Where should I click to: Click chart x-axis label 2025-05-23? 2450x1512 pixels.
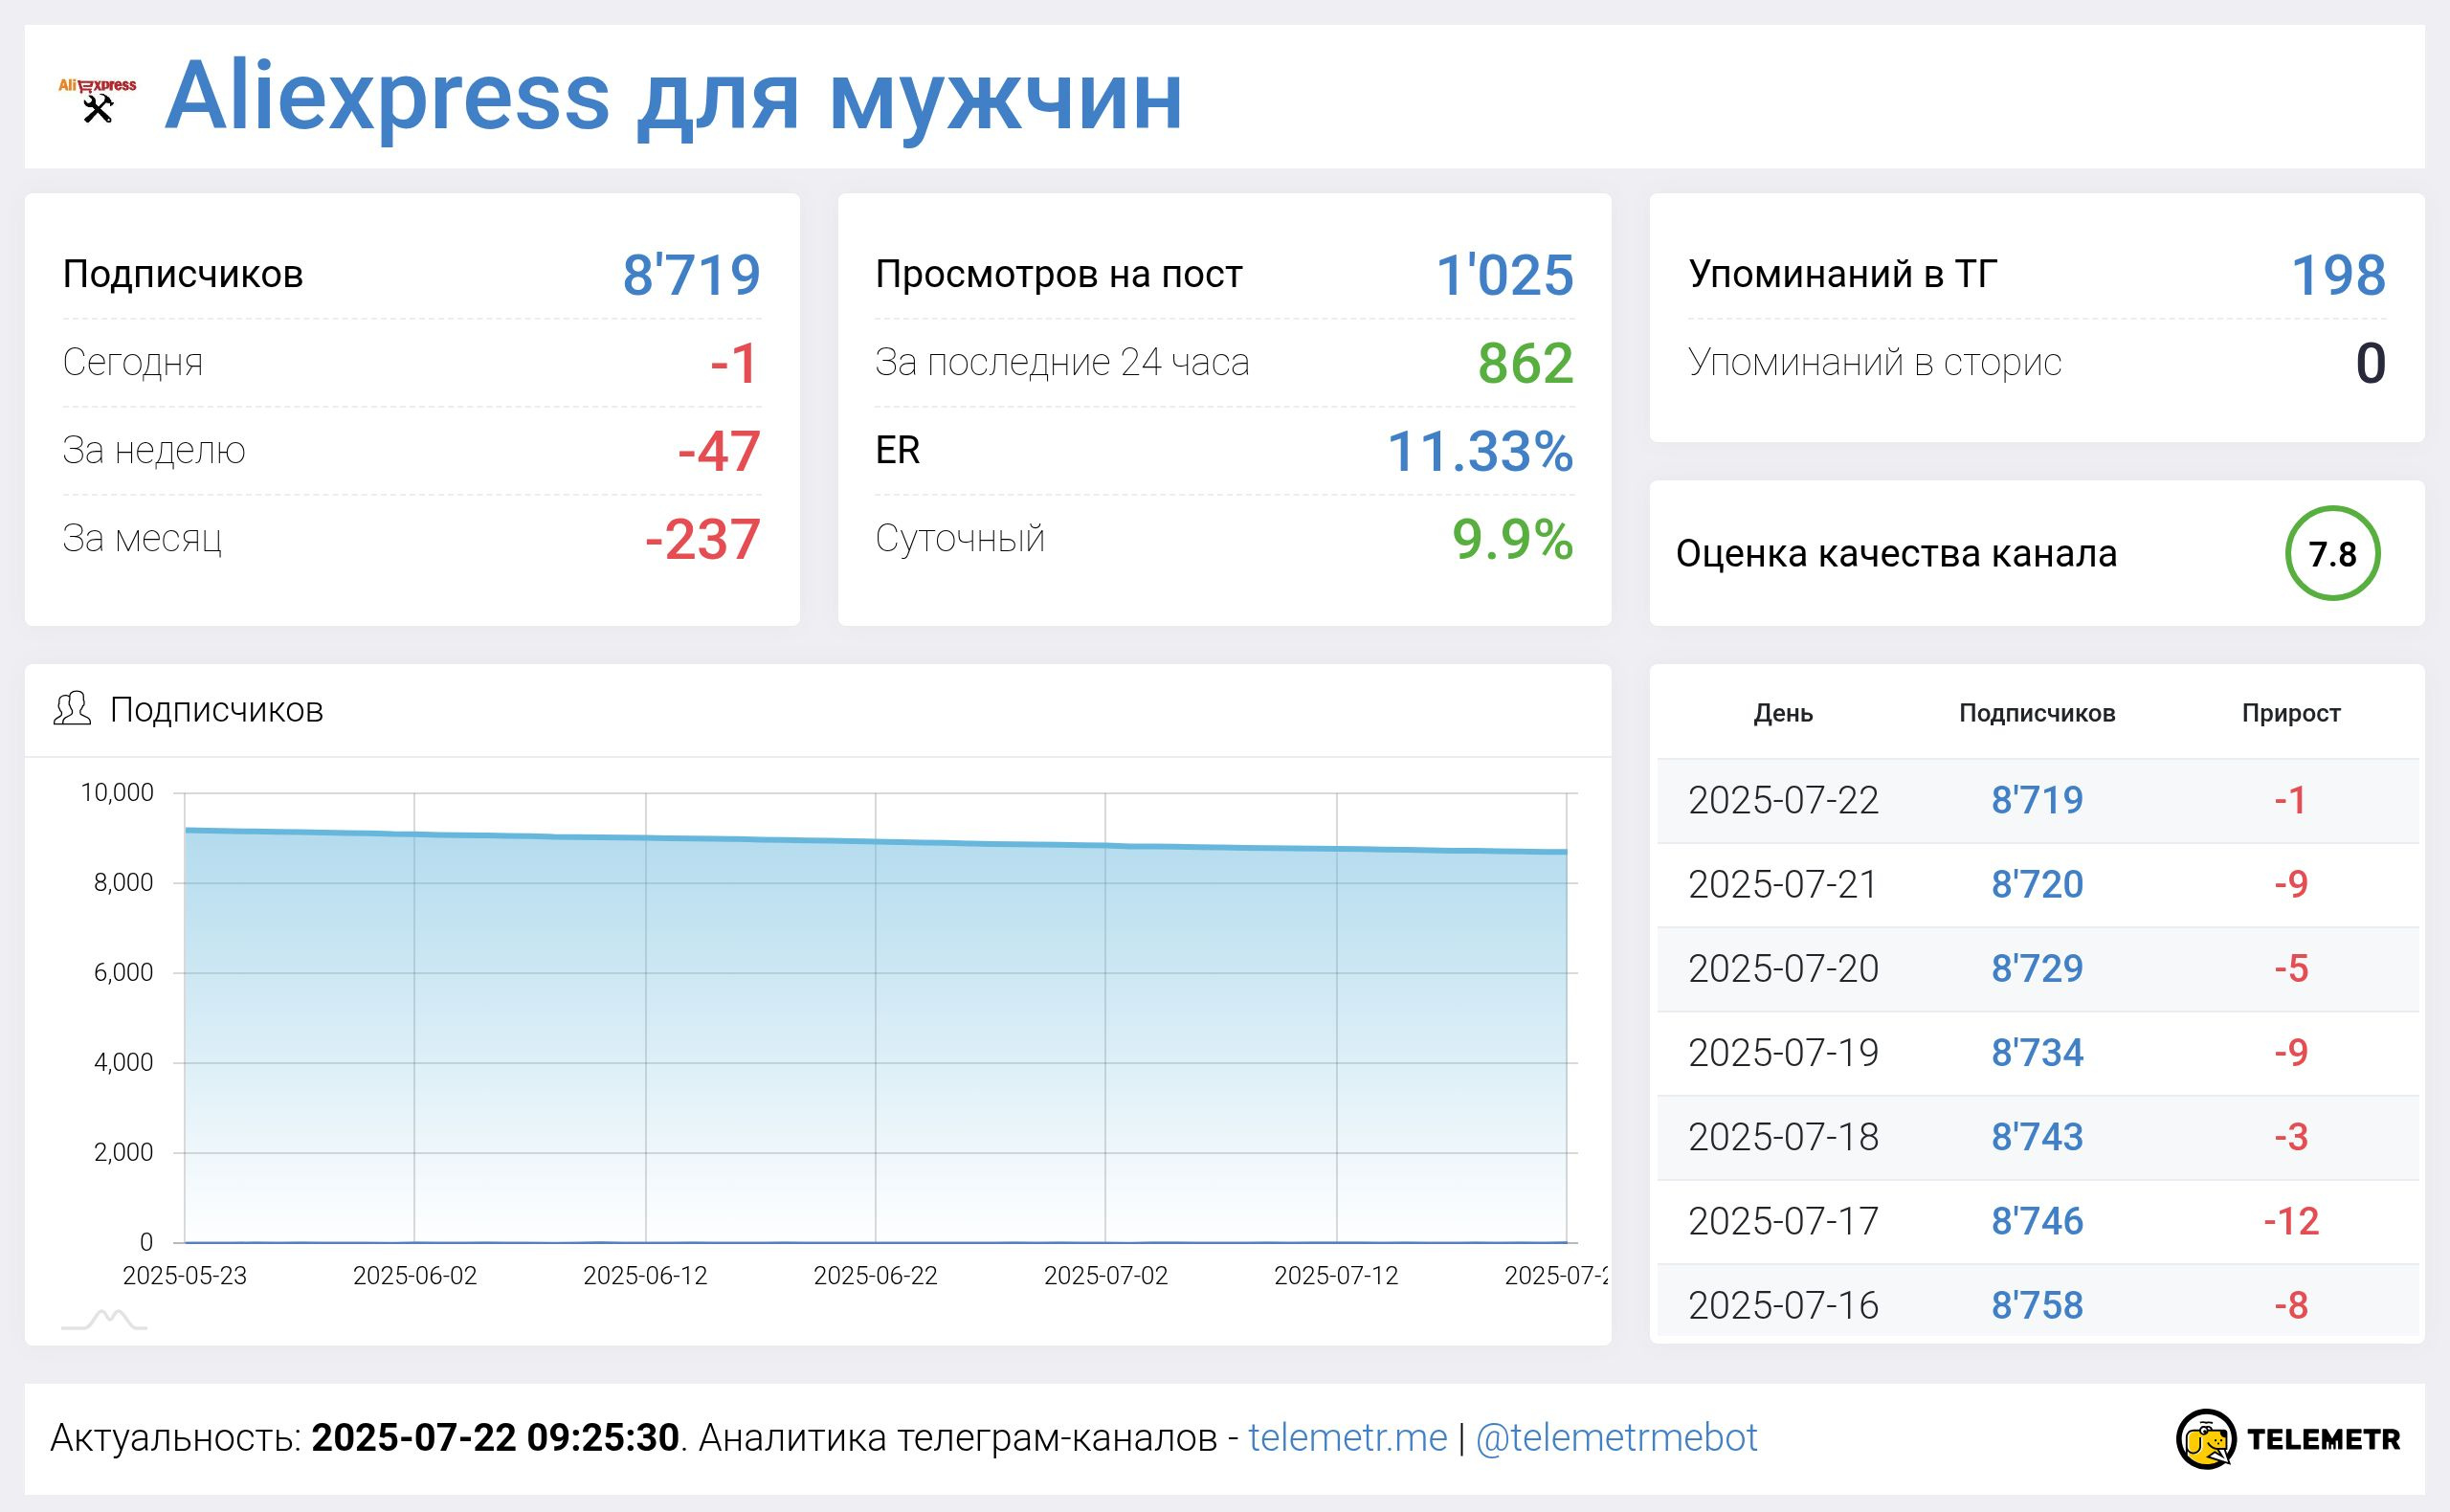(x=185, y=1275)
